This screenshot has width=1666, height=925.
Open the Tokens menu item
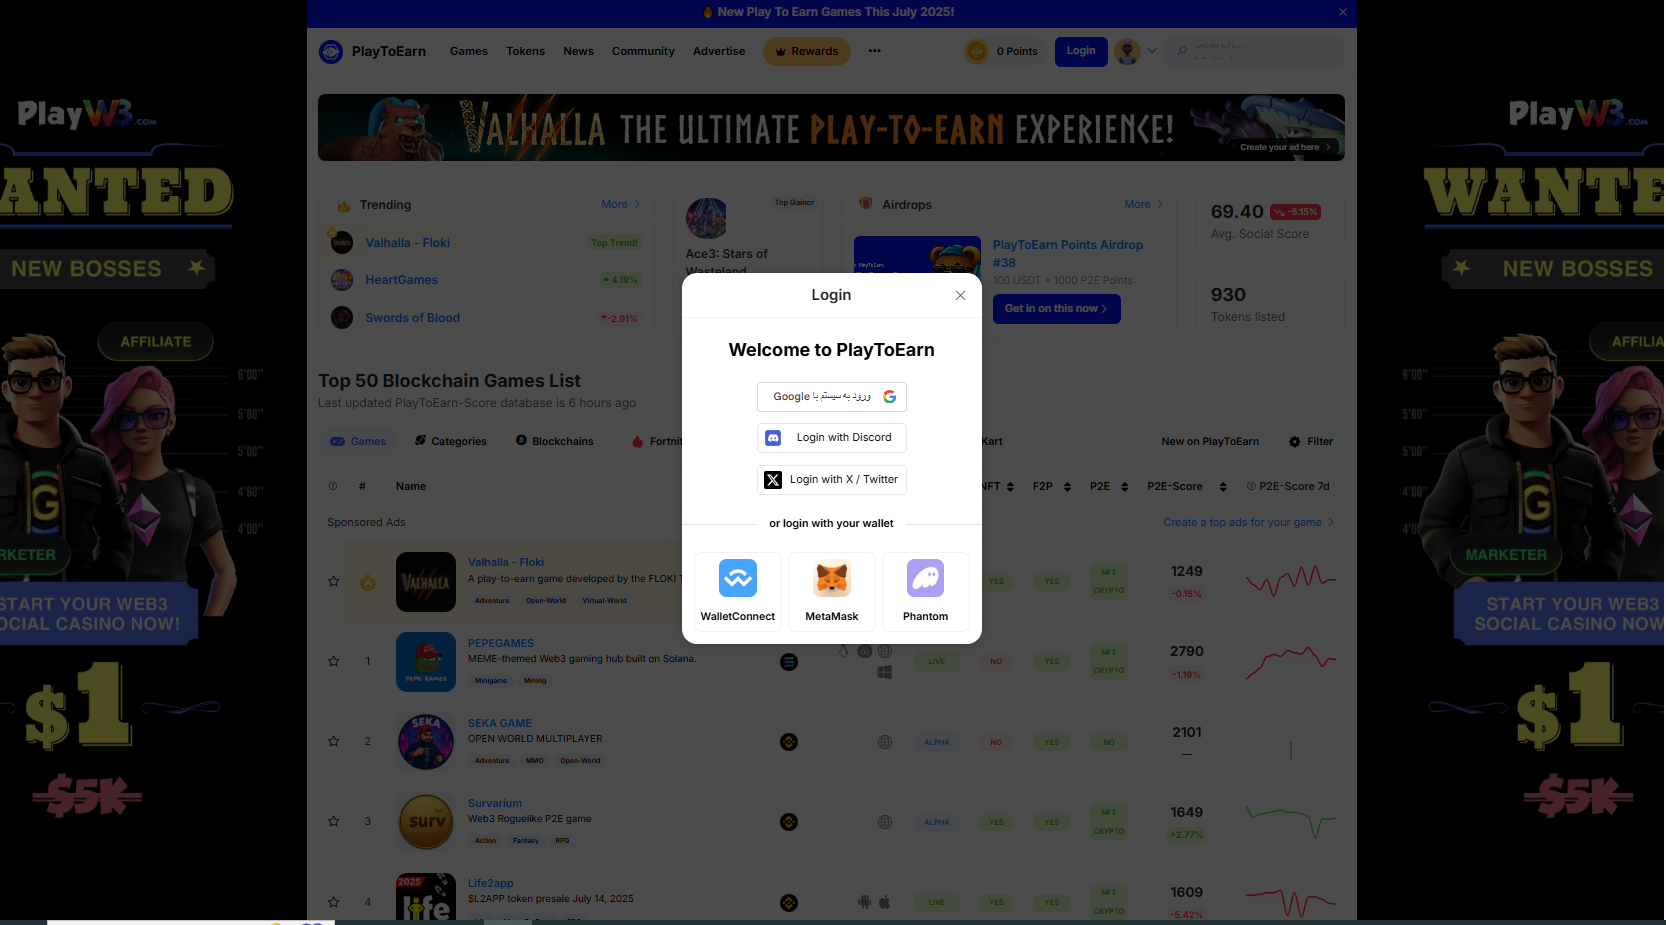(525, 51)
